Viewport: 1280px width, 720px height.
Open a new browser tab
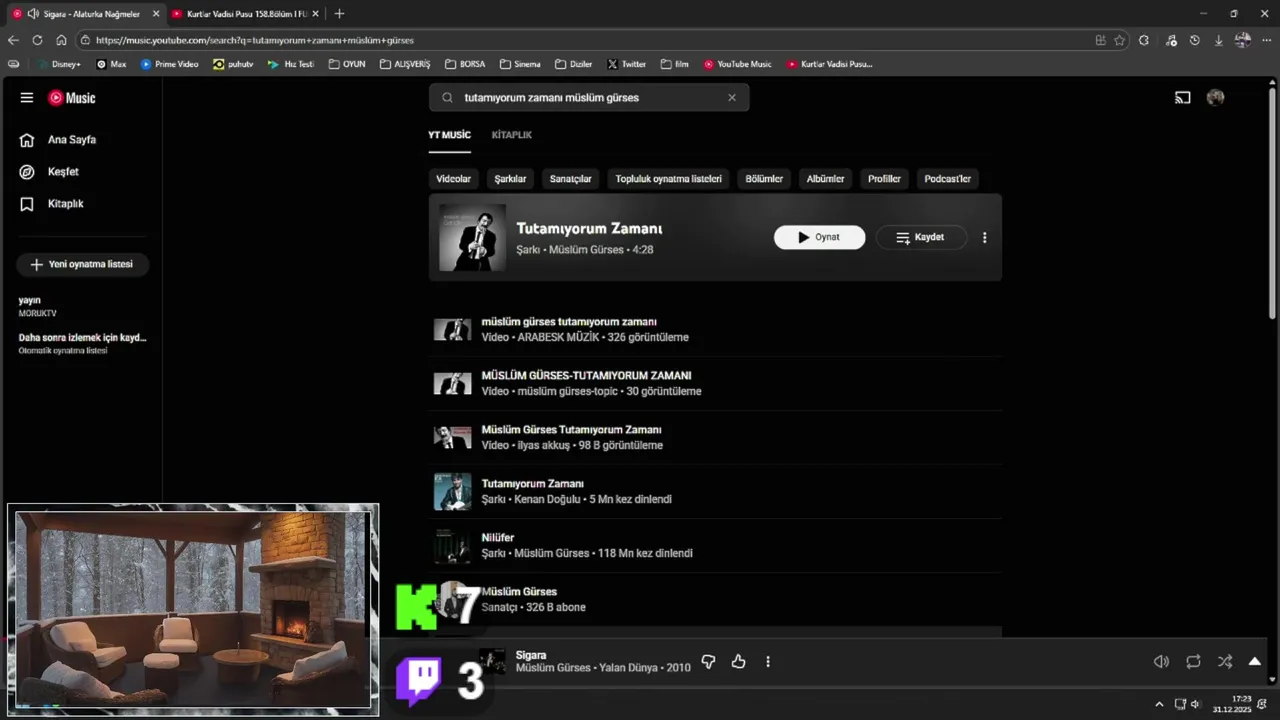click(339, 14)
